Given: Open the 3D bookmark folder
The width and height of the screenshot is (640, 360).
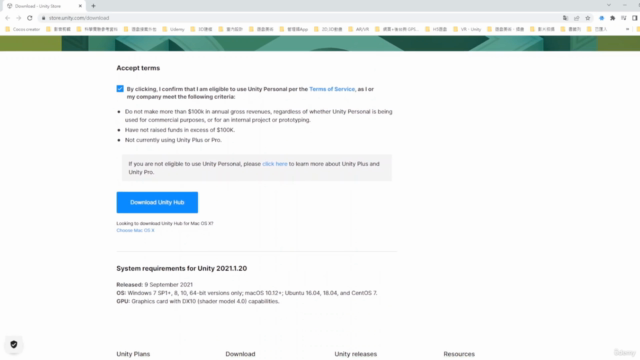Looking at the screenshot, I should 202,29.
